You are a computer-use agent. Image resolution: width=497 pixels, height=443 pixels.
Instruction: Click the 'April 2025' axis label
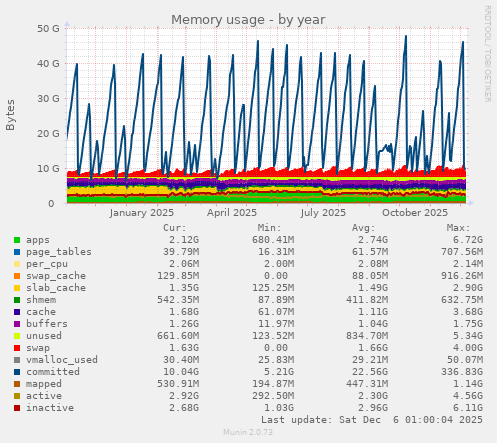pos(232,213)
